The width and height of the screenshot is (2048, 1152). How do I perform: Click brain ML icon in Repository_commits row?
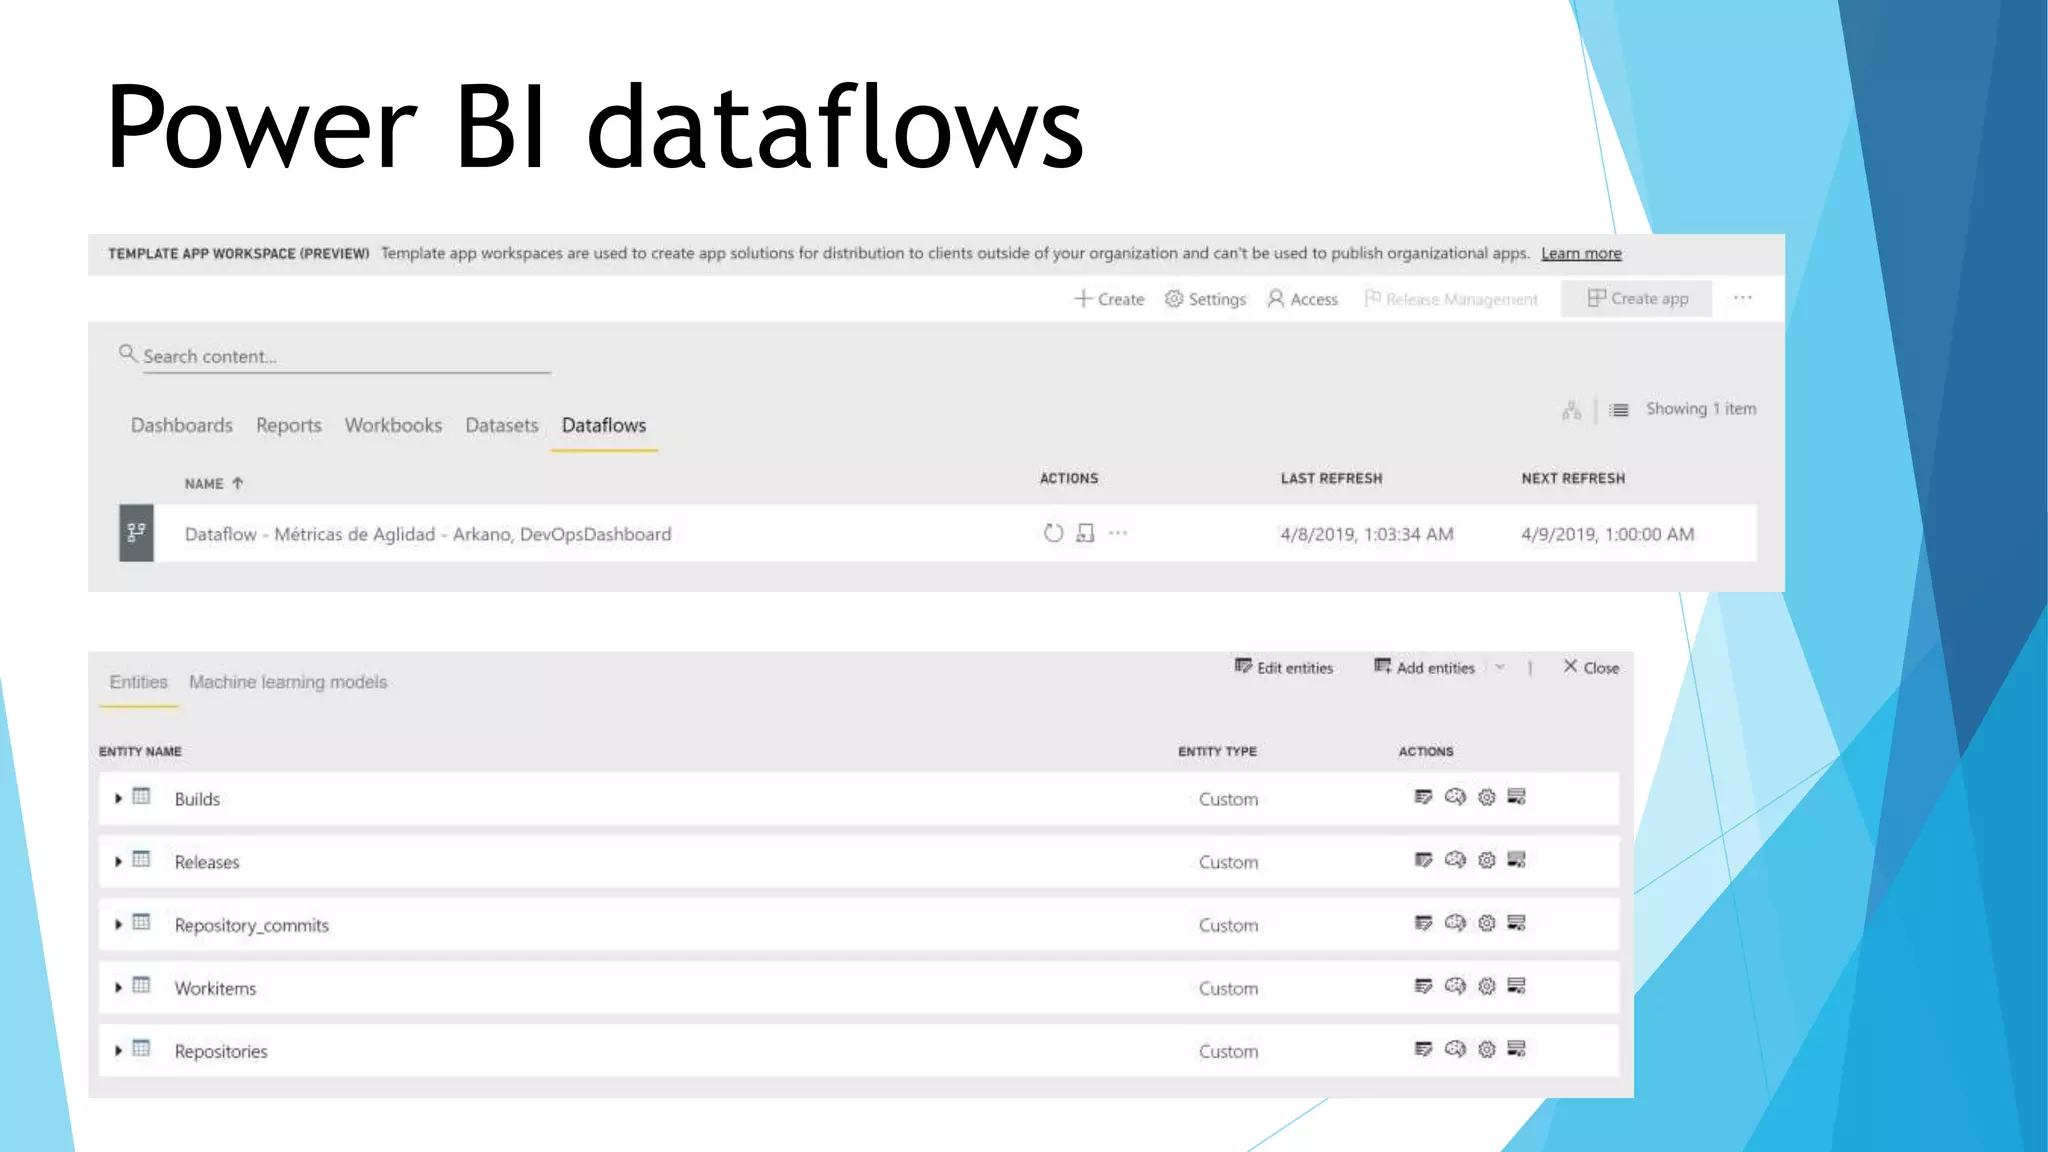(1455, 923)
